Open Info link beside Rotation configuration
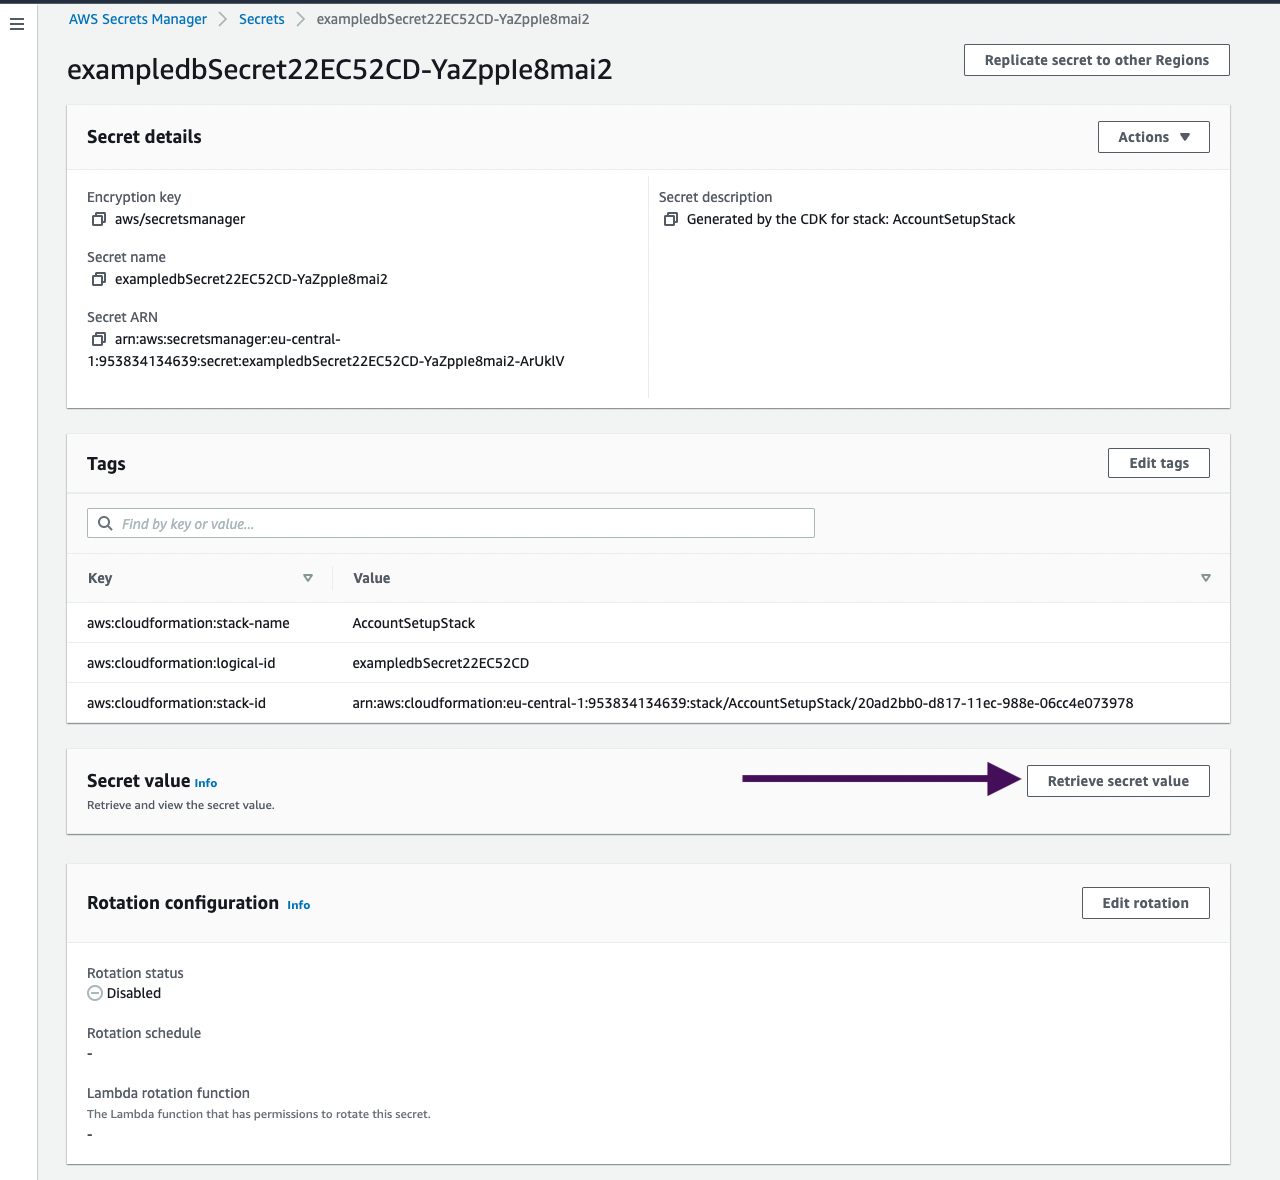1280x1180 pixels. tap(299, 905)
